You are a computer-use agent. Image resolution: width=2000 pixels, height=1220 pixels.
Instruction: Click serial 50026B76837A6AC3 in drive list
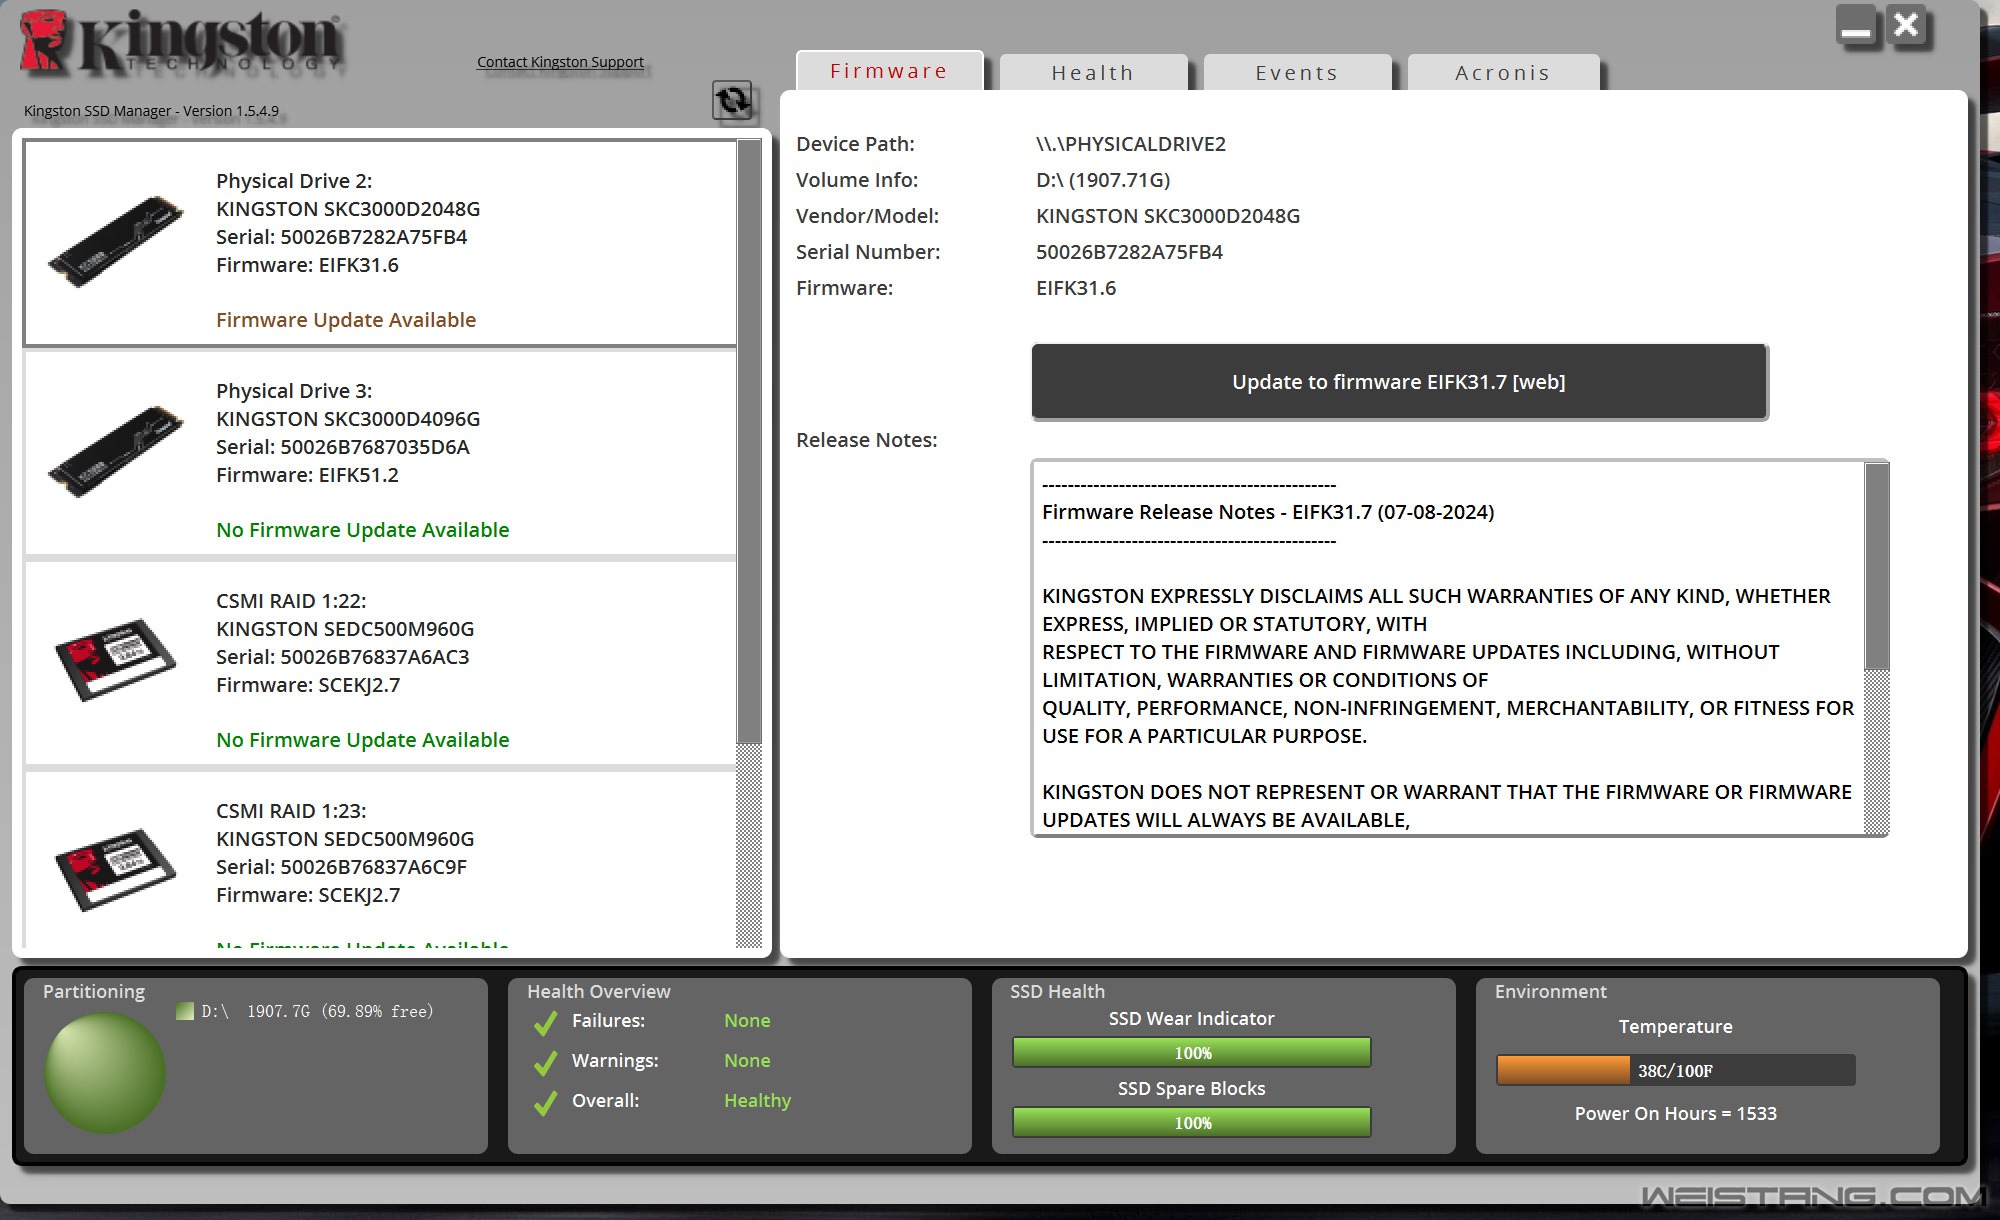click(x=343, y=657)
